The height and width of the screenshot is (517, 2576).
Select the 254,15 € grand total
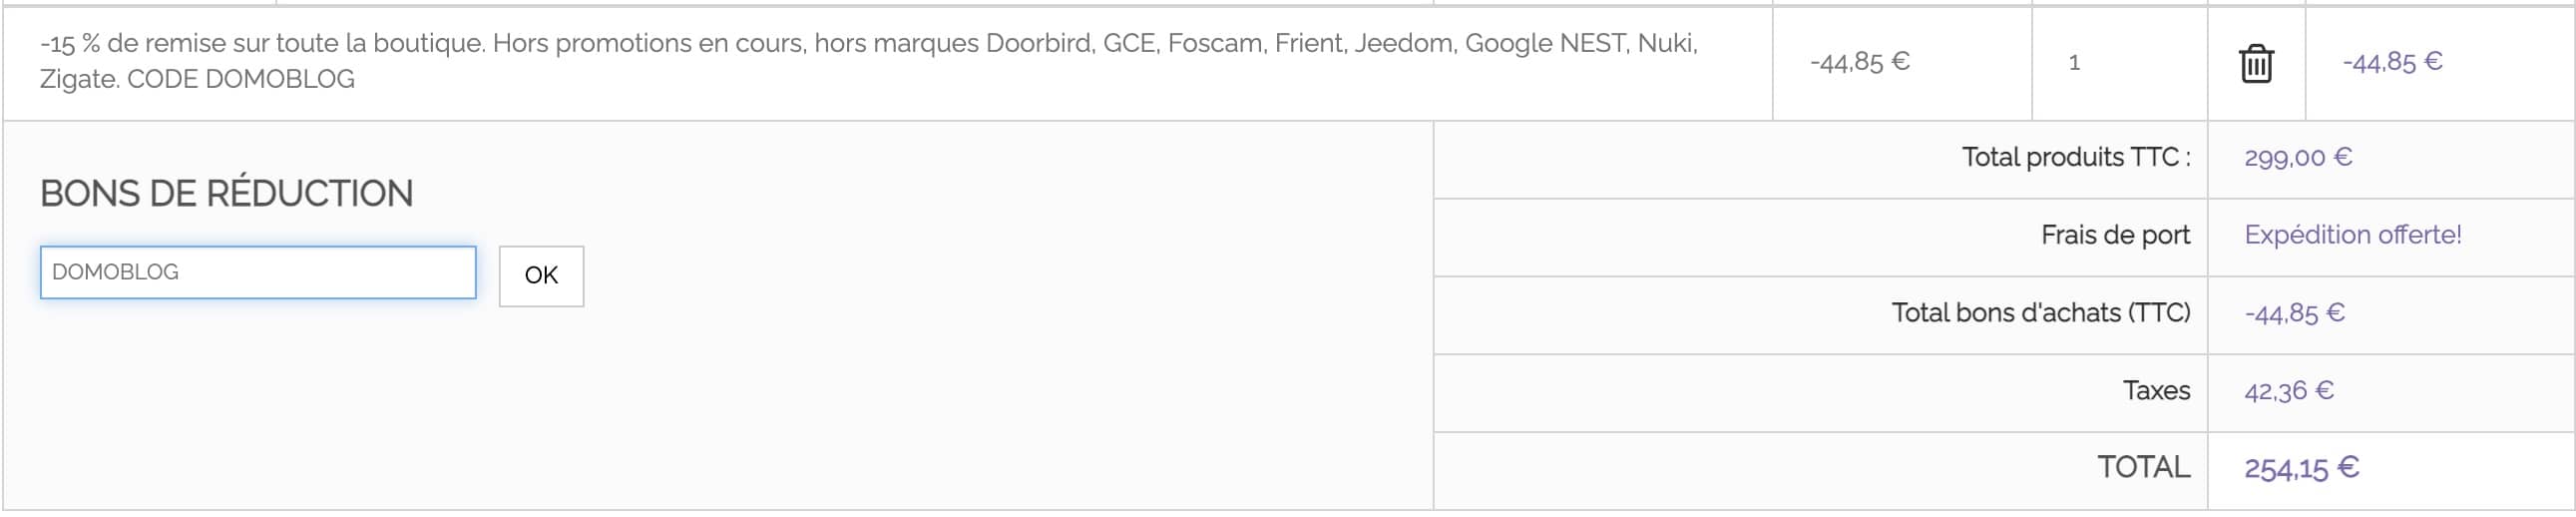click(2301, 468)
